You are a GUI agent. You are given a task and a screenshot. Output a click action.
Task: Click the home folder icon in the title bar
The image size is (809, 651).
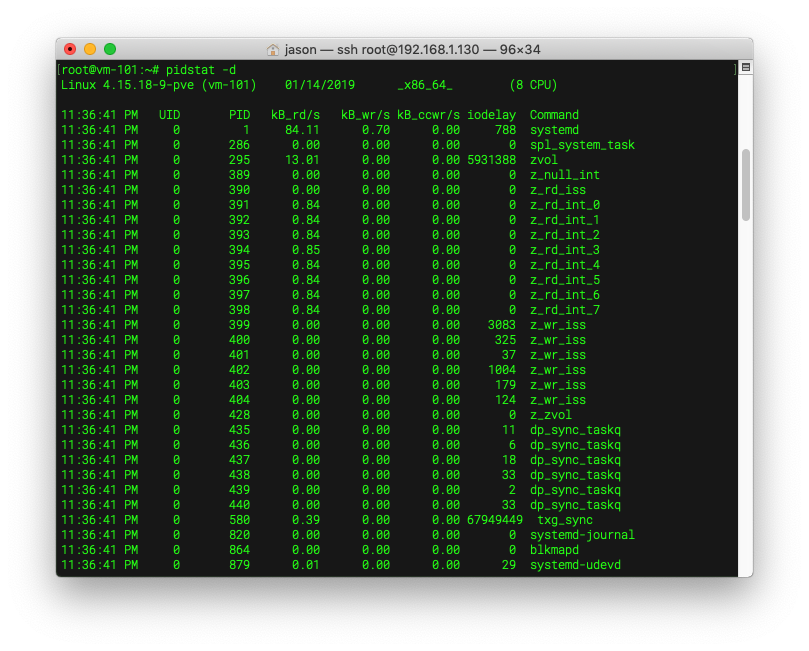click(272, 50)
